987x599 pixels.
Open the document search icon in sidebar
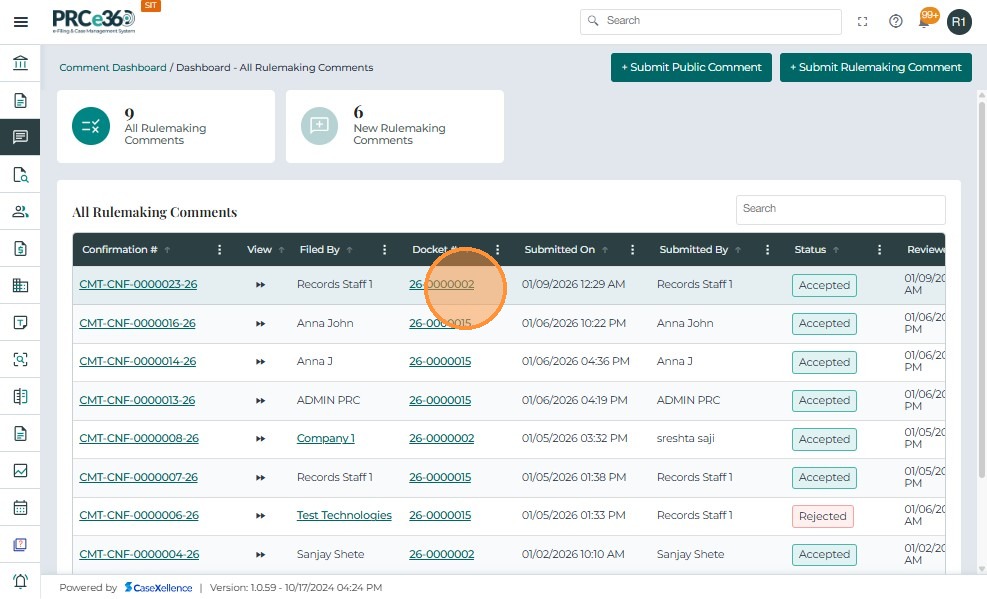[x=20, y=175]
